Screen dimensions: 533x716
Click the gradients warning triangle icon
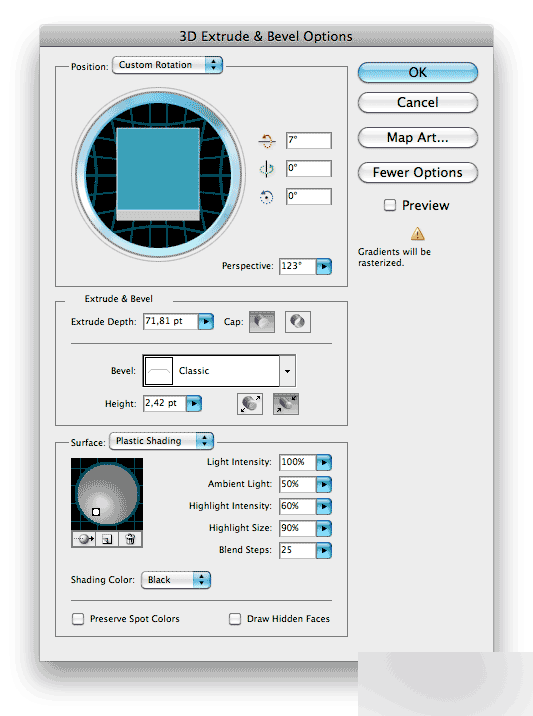click(x=417, y=234)
